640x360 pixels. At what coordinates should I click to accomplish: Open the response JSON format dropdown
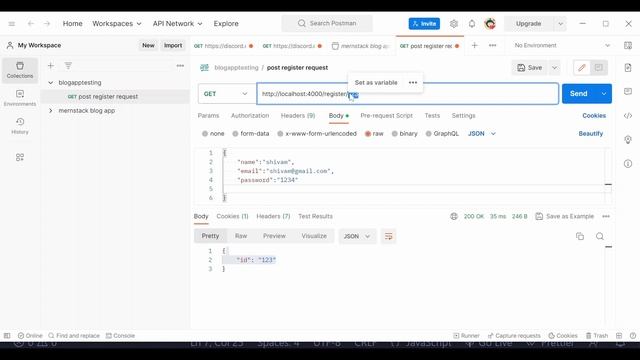357,236
